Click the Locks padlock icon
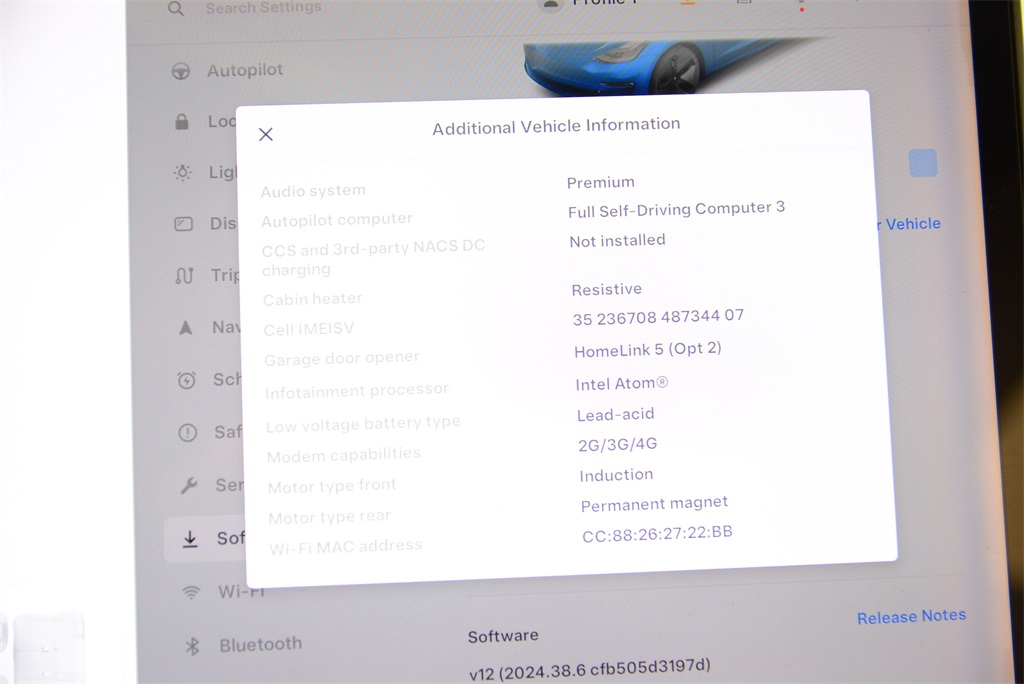This screenshot has height=684, width=1024. point(182,122)
